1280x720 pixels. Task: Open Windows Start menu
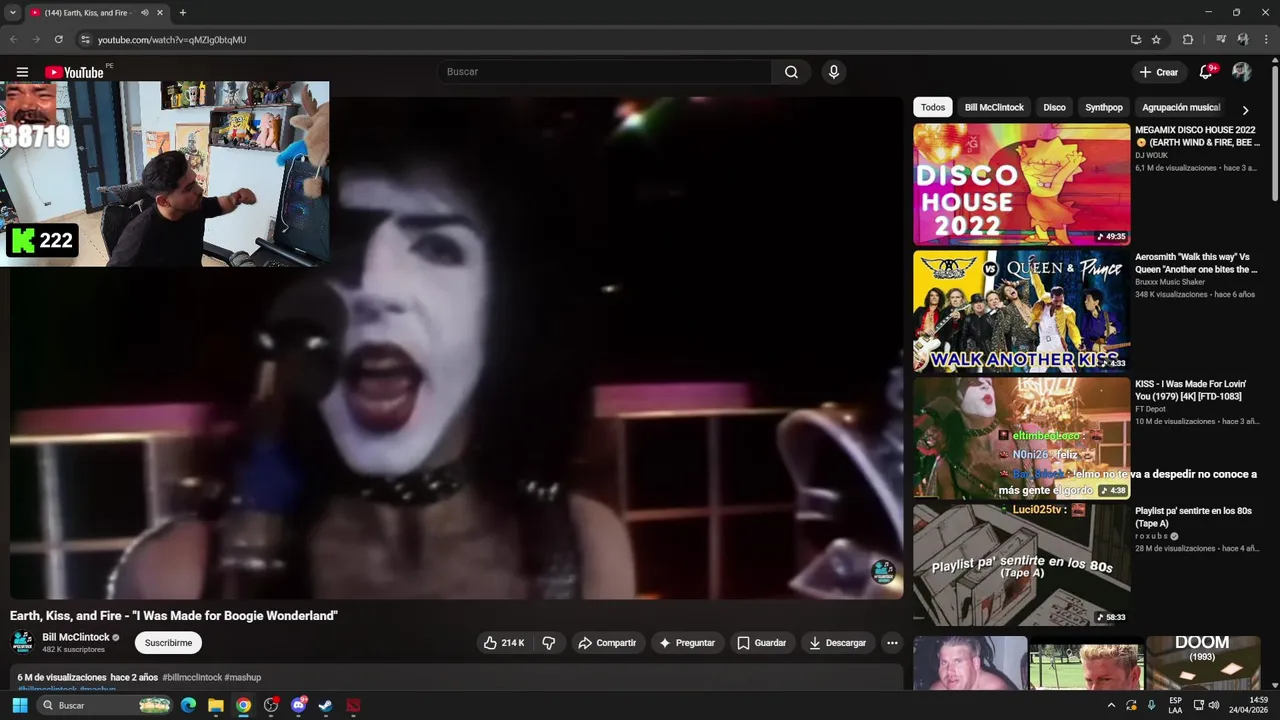point(19,705)
